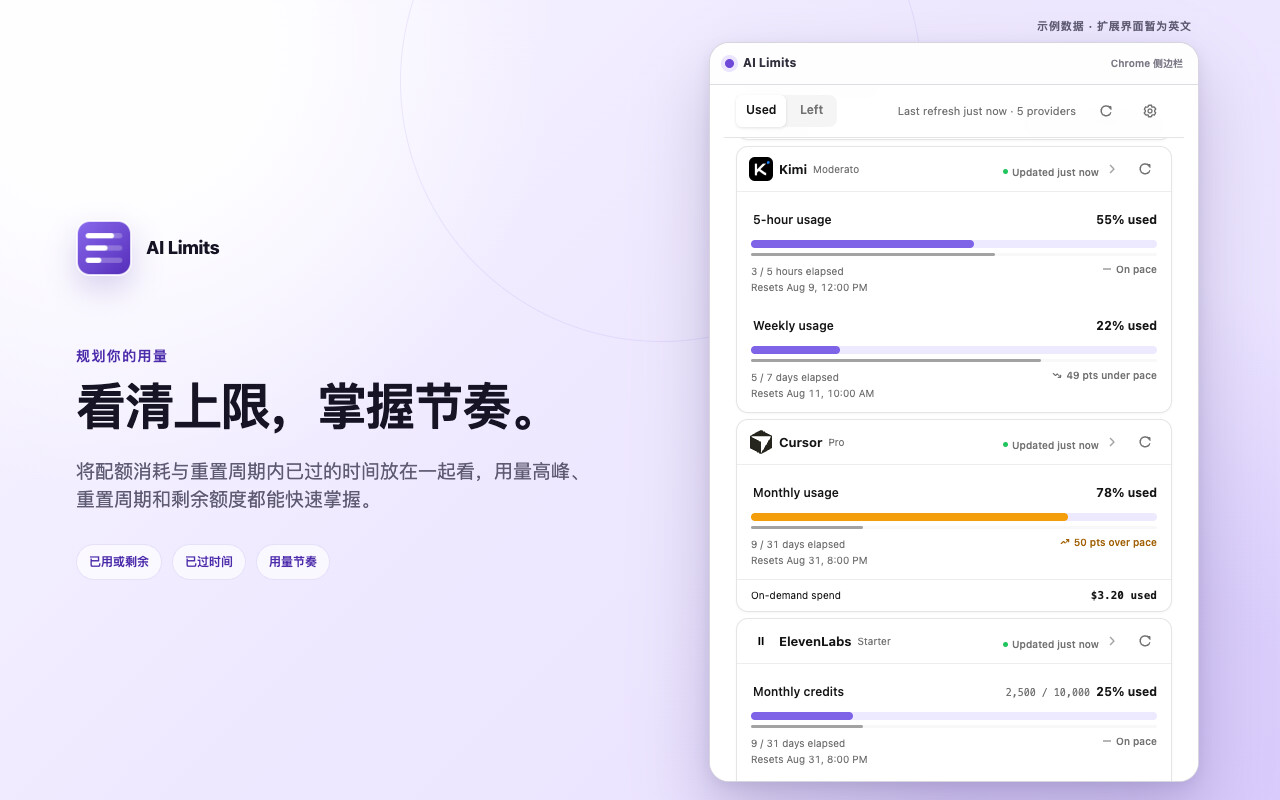Image resolution: width=1280 pixels, height=800 pixels.
Task: Click the ElevenLabs provider name
Action: point(815,641)
